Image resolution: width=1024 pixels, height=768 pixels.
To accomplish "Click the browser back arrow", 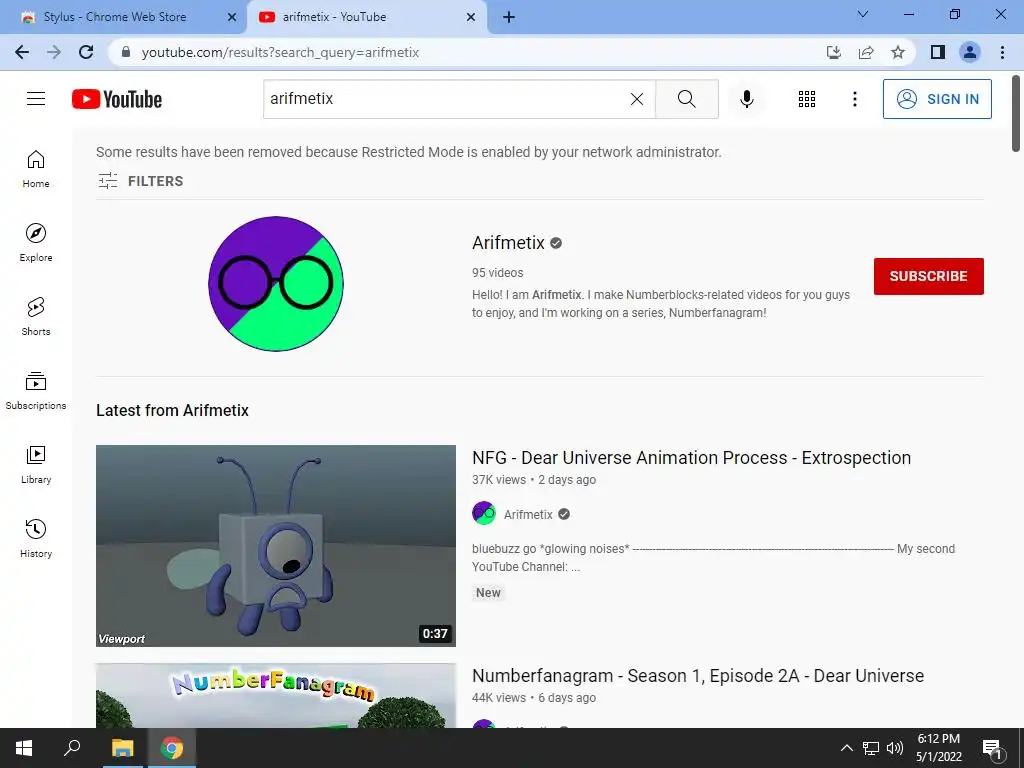I will 22,52.
